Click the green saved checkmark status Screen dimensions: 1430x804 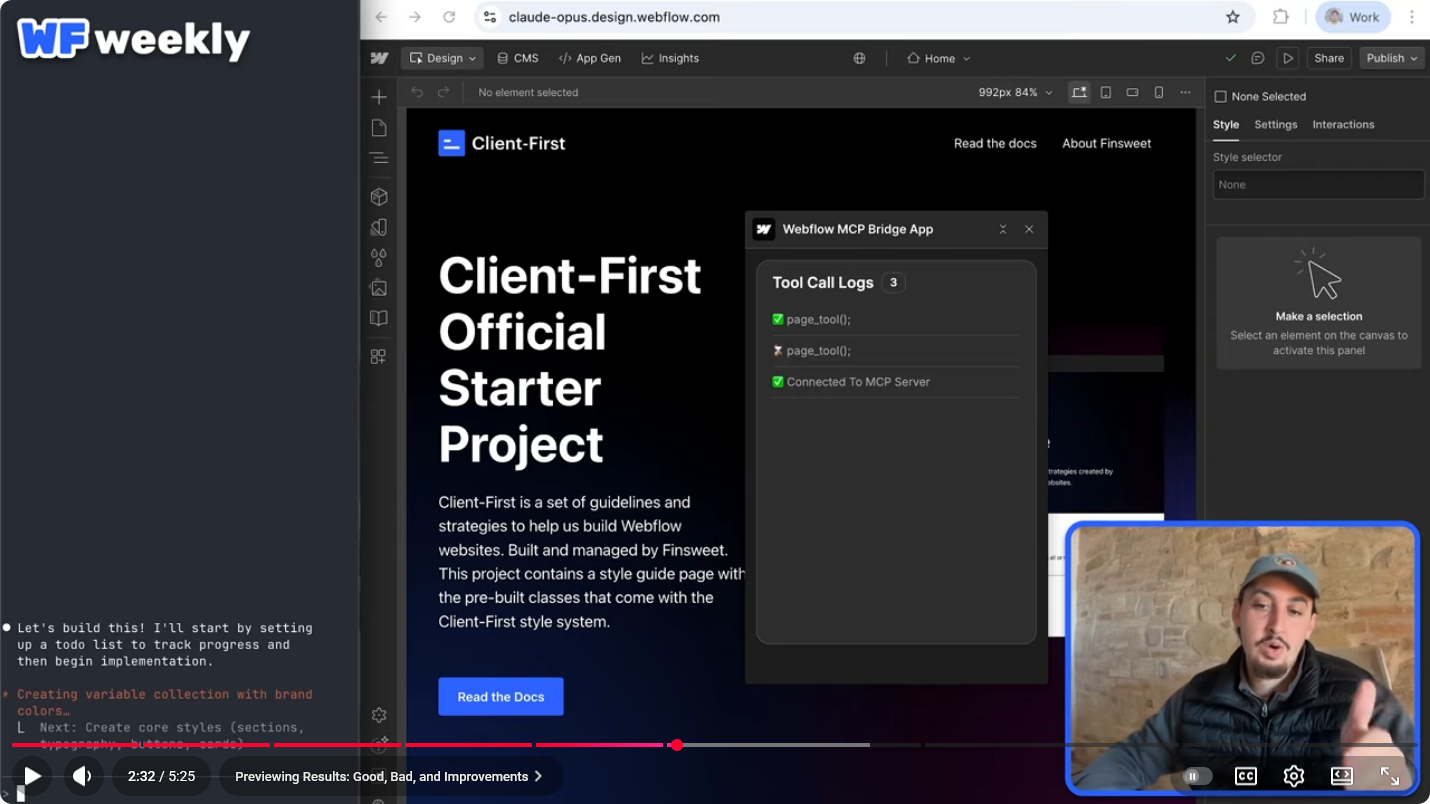point(1231,58)
